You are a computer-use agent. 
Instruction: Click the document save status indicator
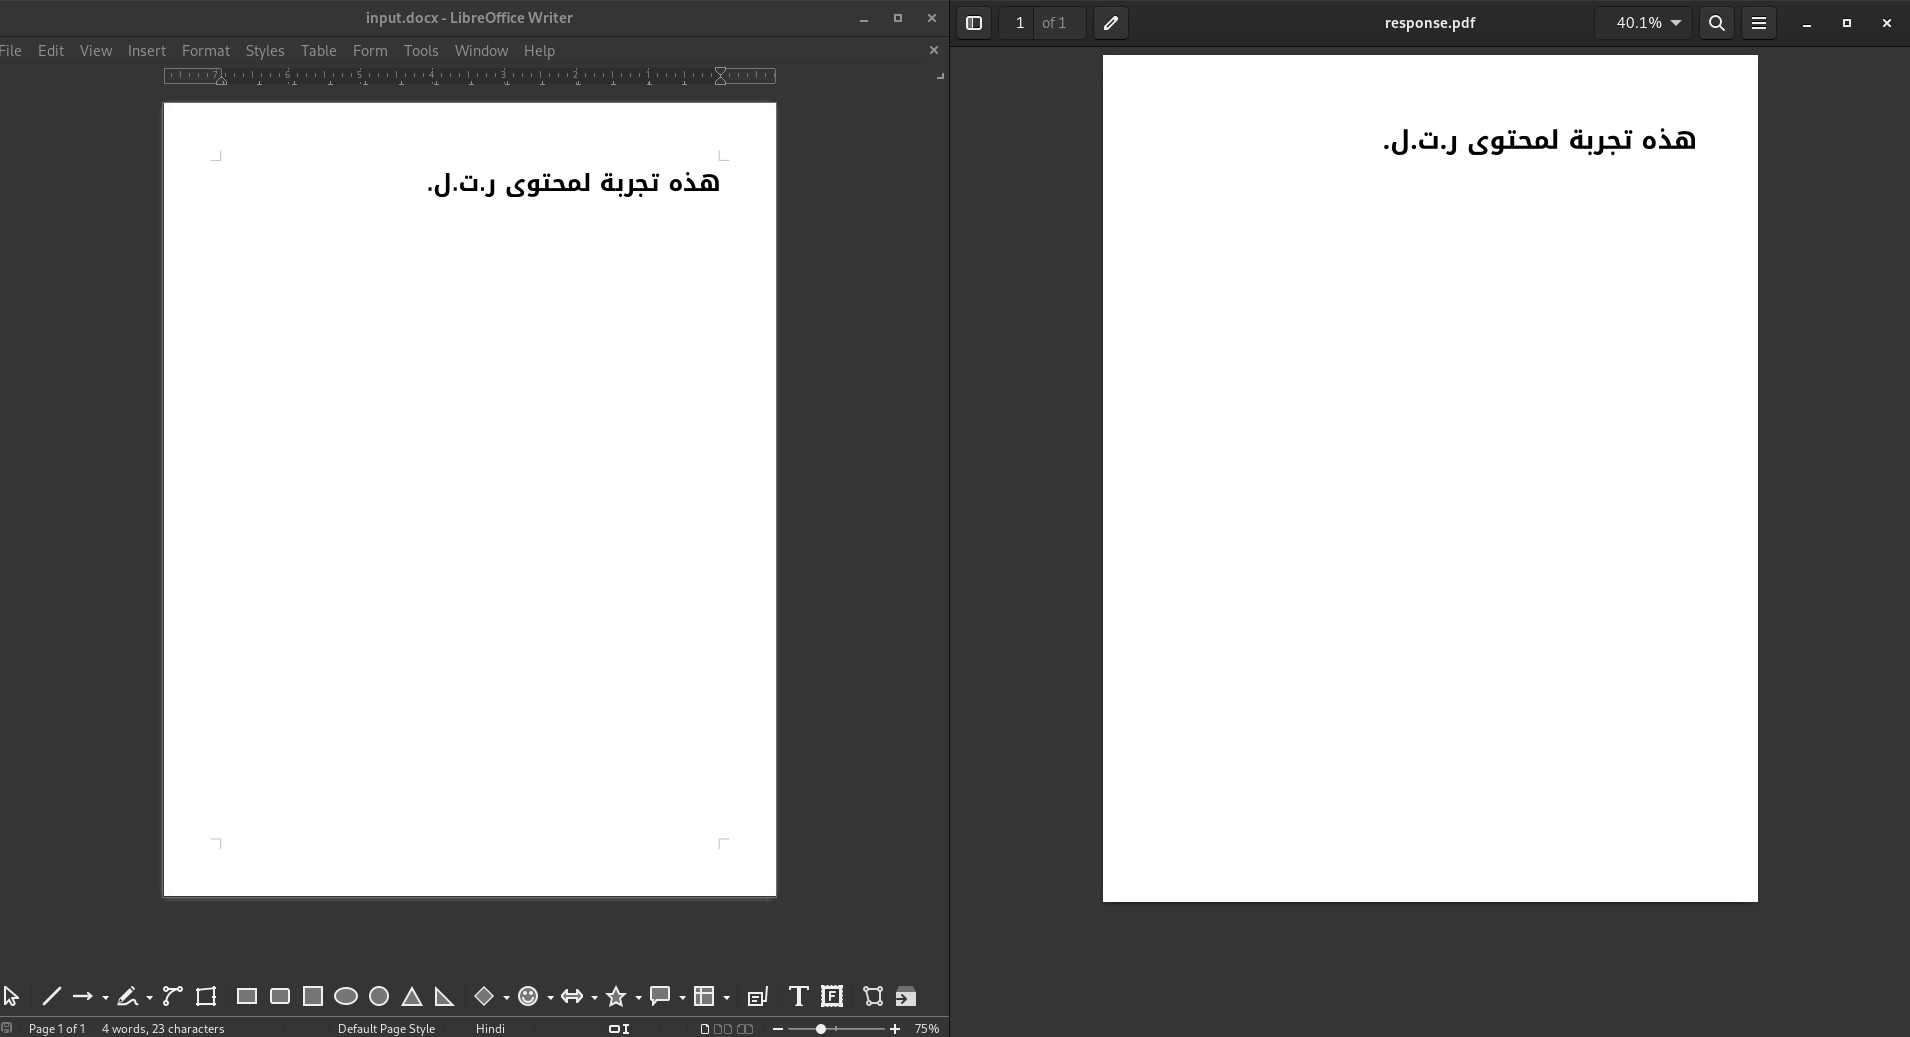7,1028
